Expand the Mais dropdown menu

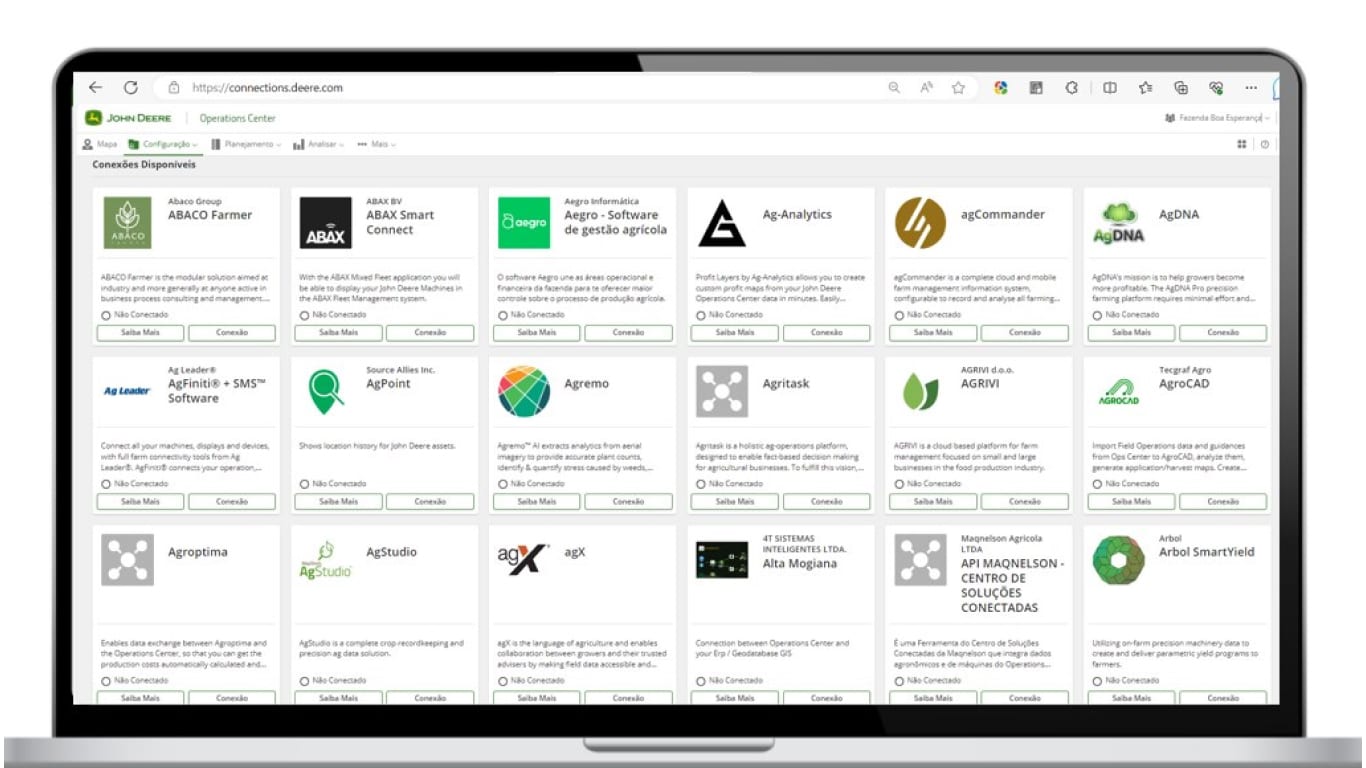377,144
